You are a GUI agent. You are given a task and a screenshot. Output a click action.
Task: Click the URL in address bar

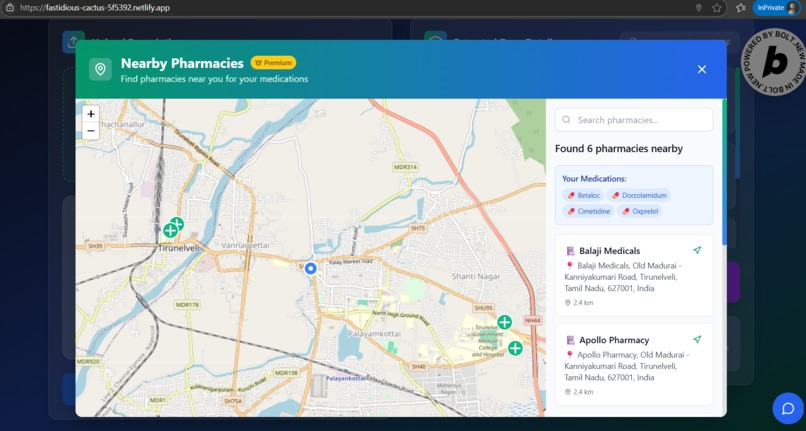[x=95, y=8]
